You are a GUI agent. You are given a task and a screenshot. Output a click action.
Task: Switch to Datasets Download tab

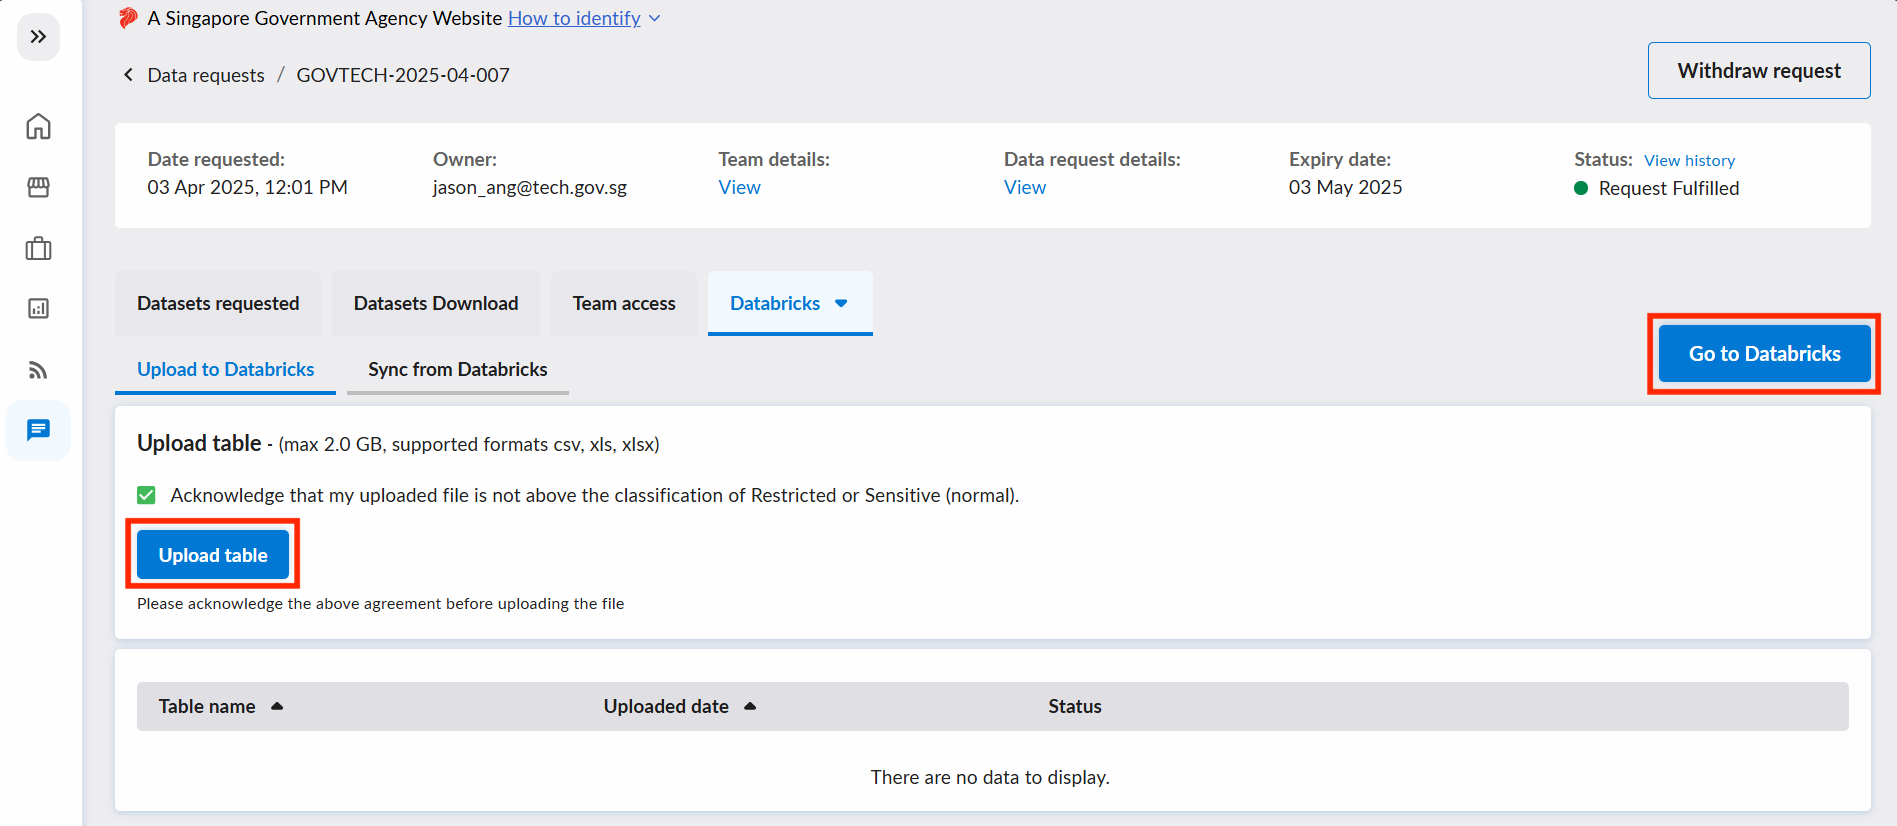pos(436,303)
